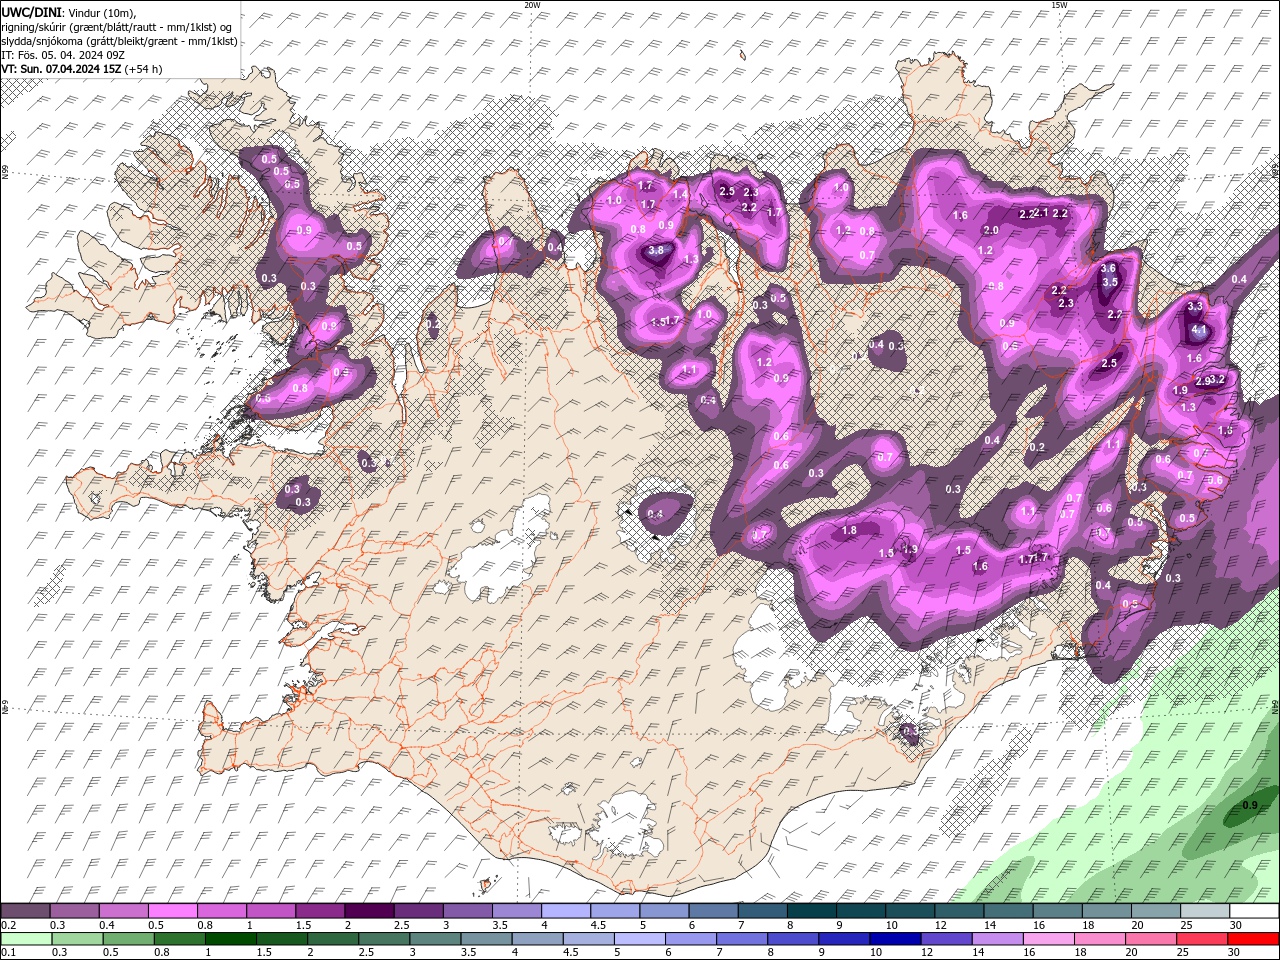Screen dimensions: 1280x960
Task: Click the valid time line 'VT: Sun. 07.04.2024 15Z'
Action: [x=61, y=69]
